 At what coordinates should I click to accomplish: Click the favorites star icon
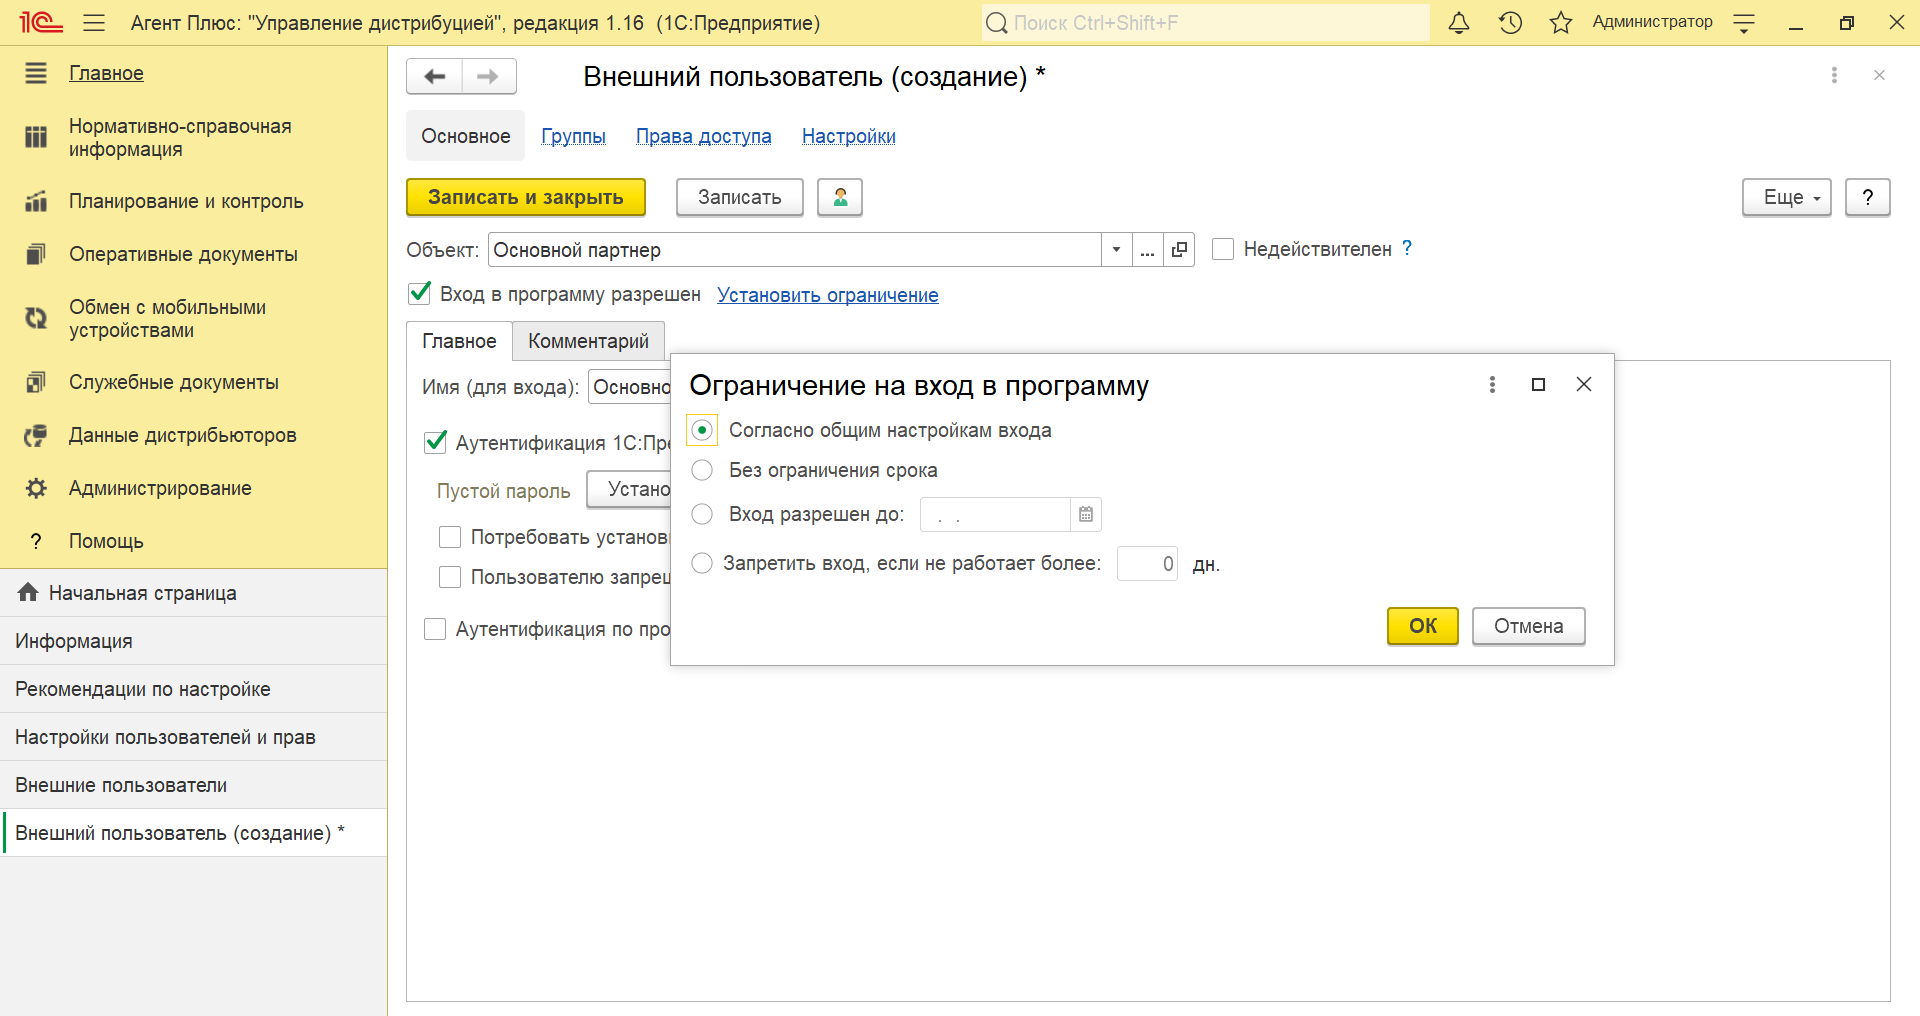pyautogui.click(x=1560, y=23)
